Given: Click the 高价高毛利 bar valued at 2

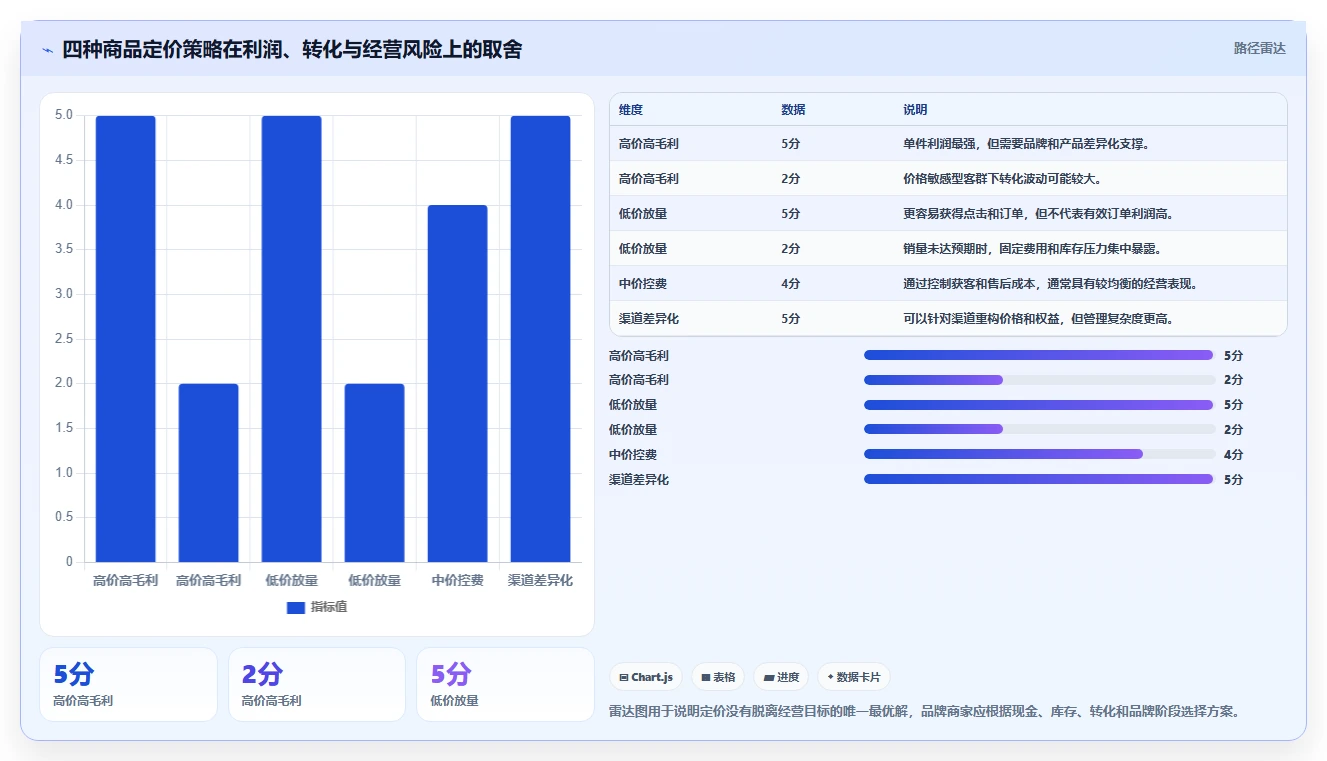Looking at the screenshot, I should pos(209,473).
